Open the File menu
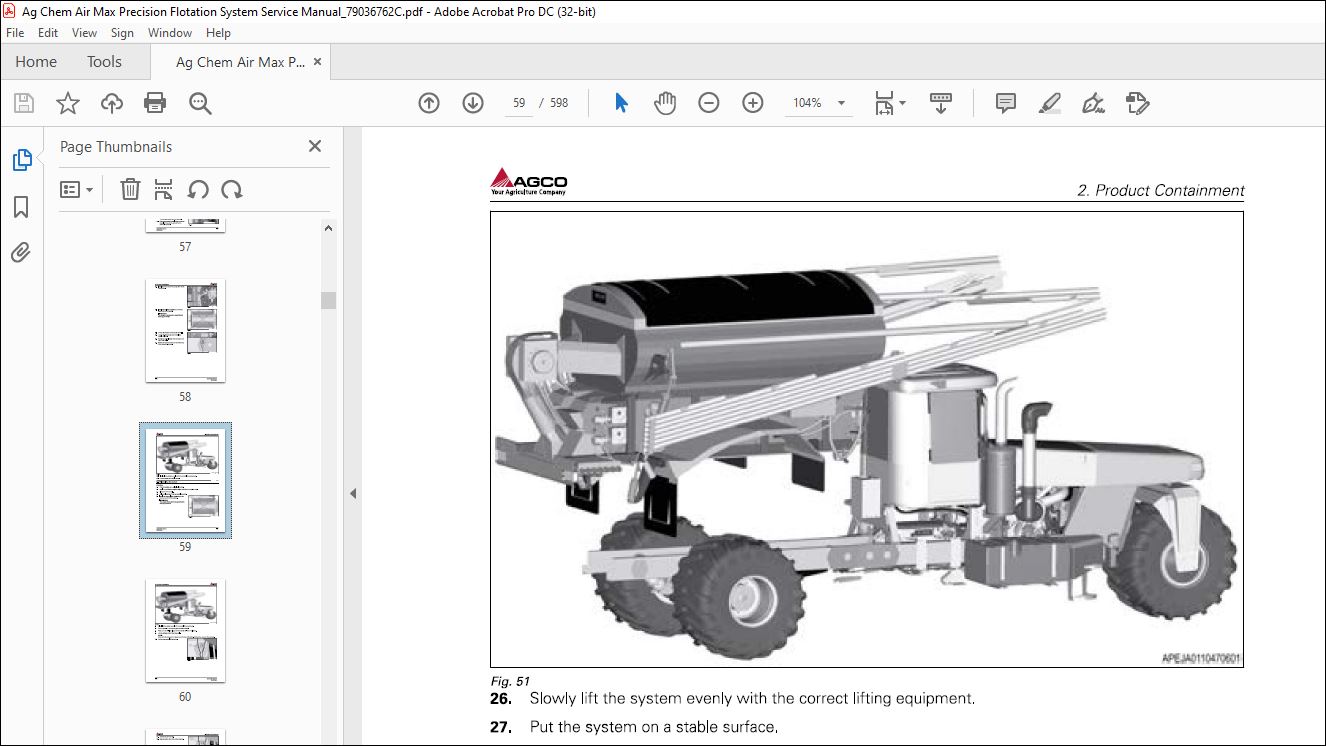Image resolution: width=1326 pixels, height=746 pixels. tap(15, 33)
